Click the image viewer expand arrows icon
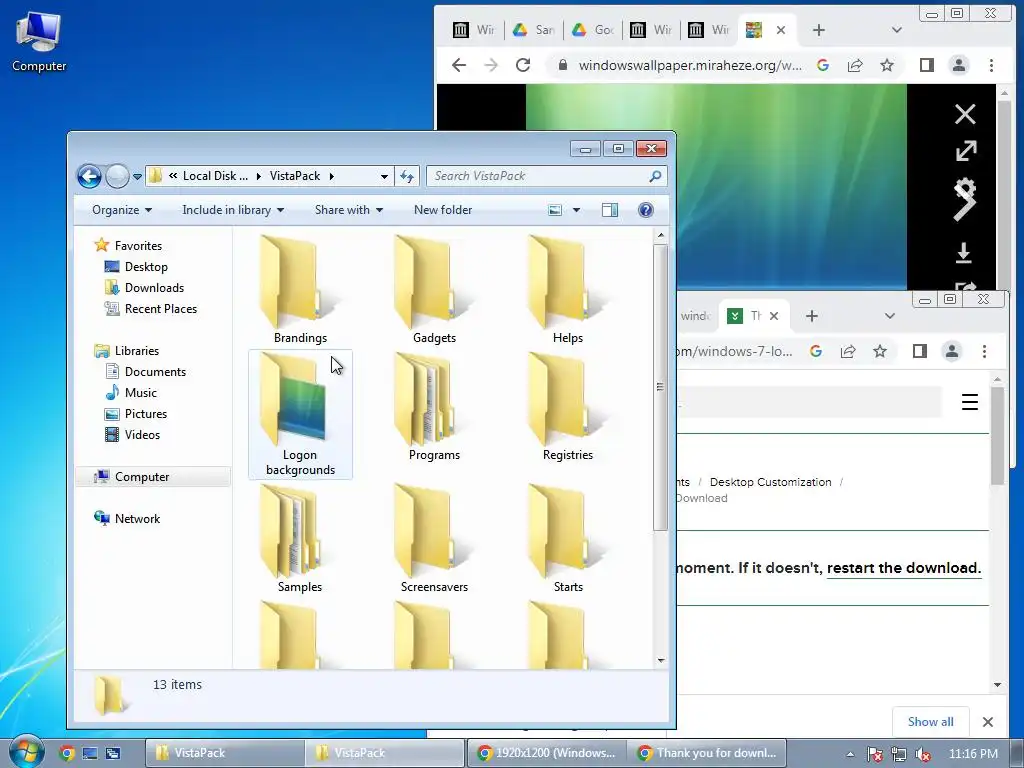The image size is (1024, 768). coord(965,151)
